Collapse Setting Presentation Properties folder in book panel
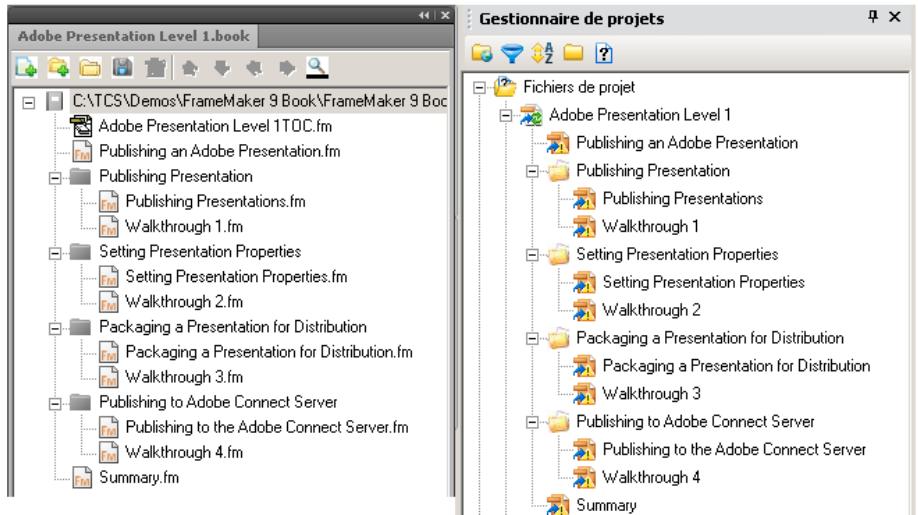Viewport: 918px width, 515px height. pyautogui.click(x=55, y=253)
